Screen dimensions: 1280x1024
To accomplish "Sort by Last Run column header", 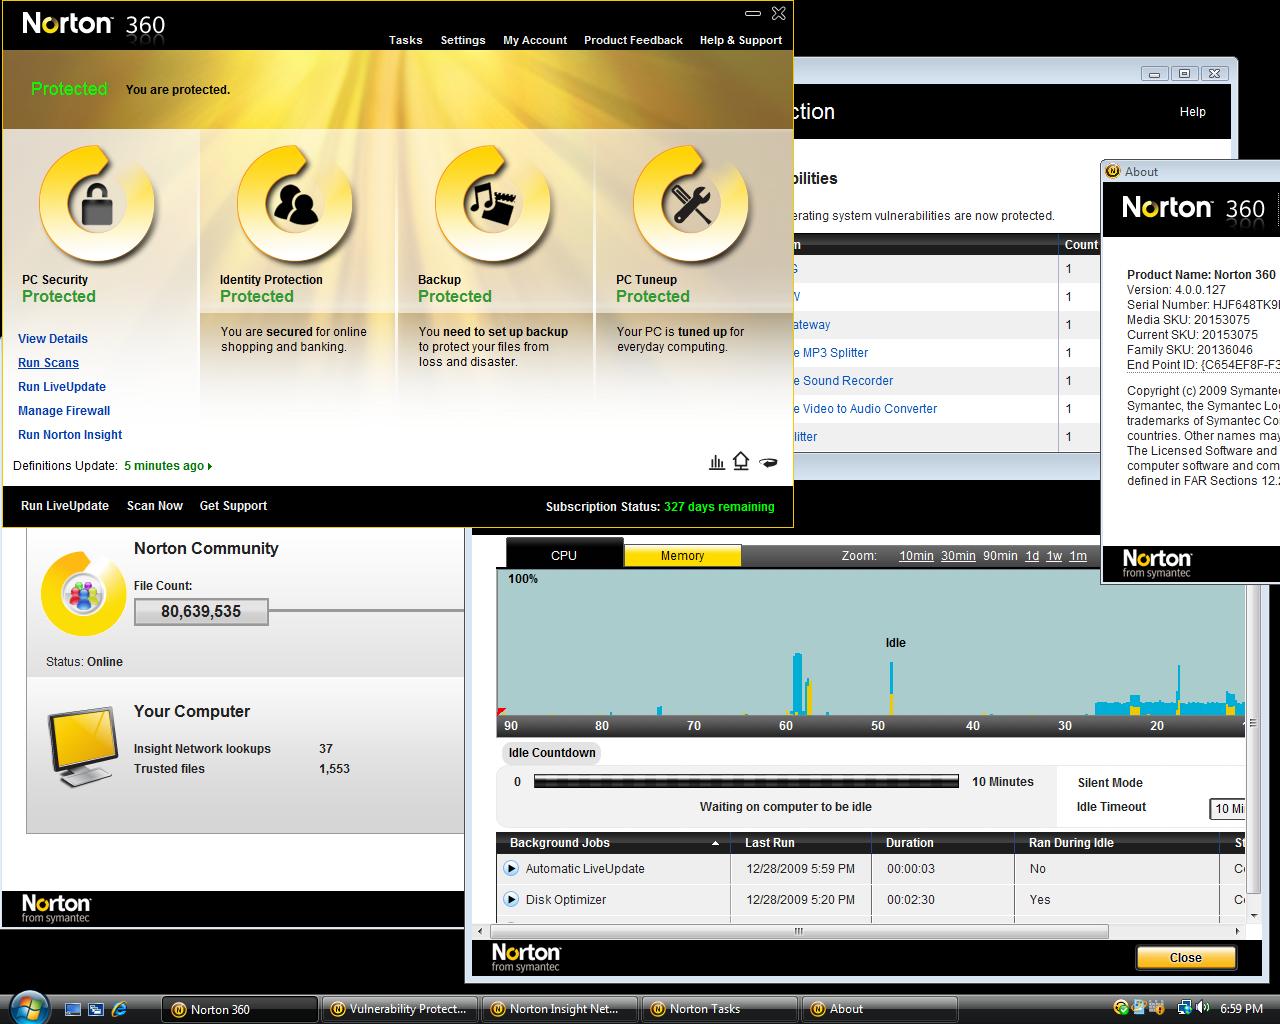I will pyautogui.click(x=800, y=843).
